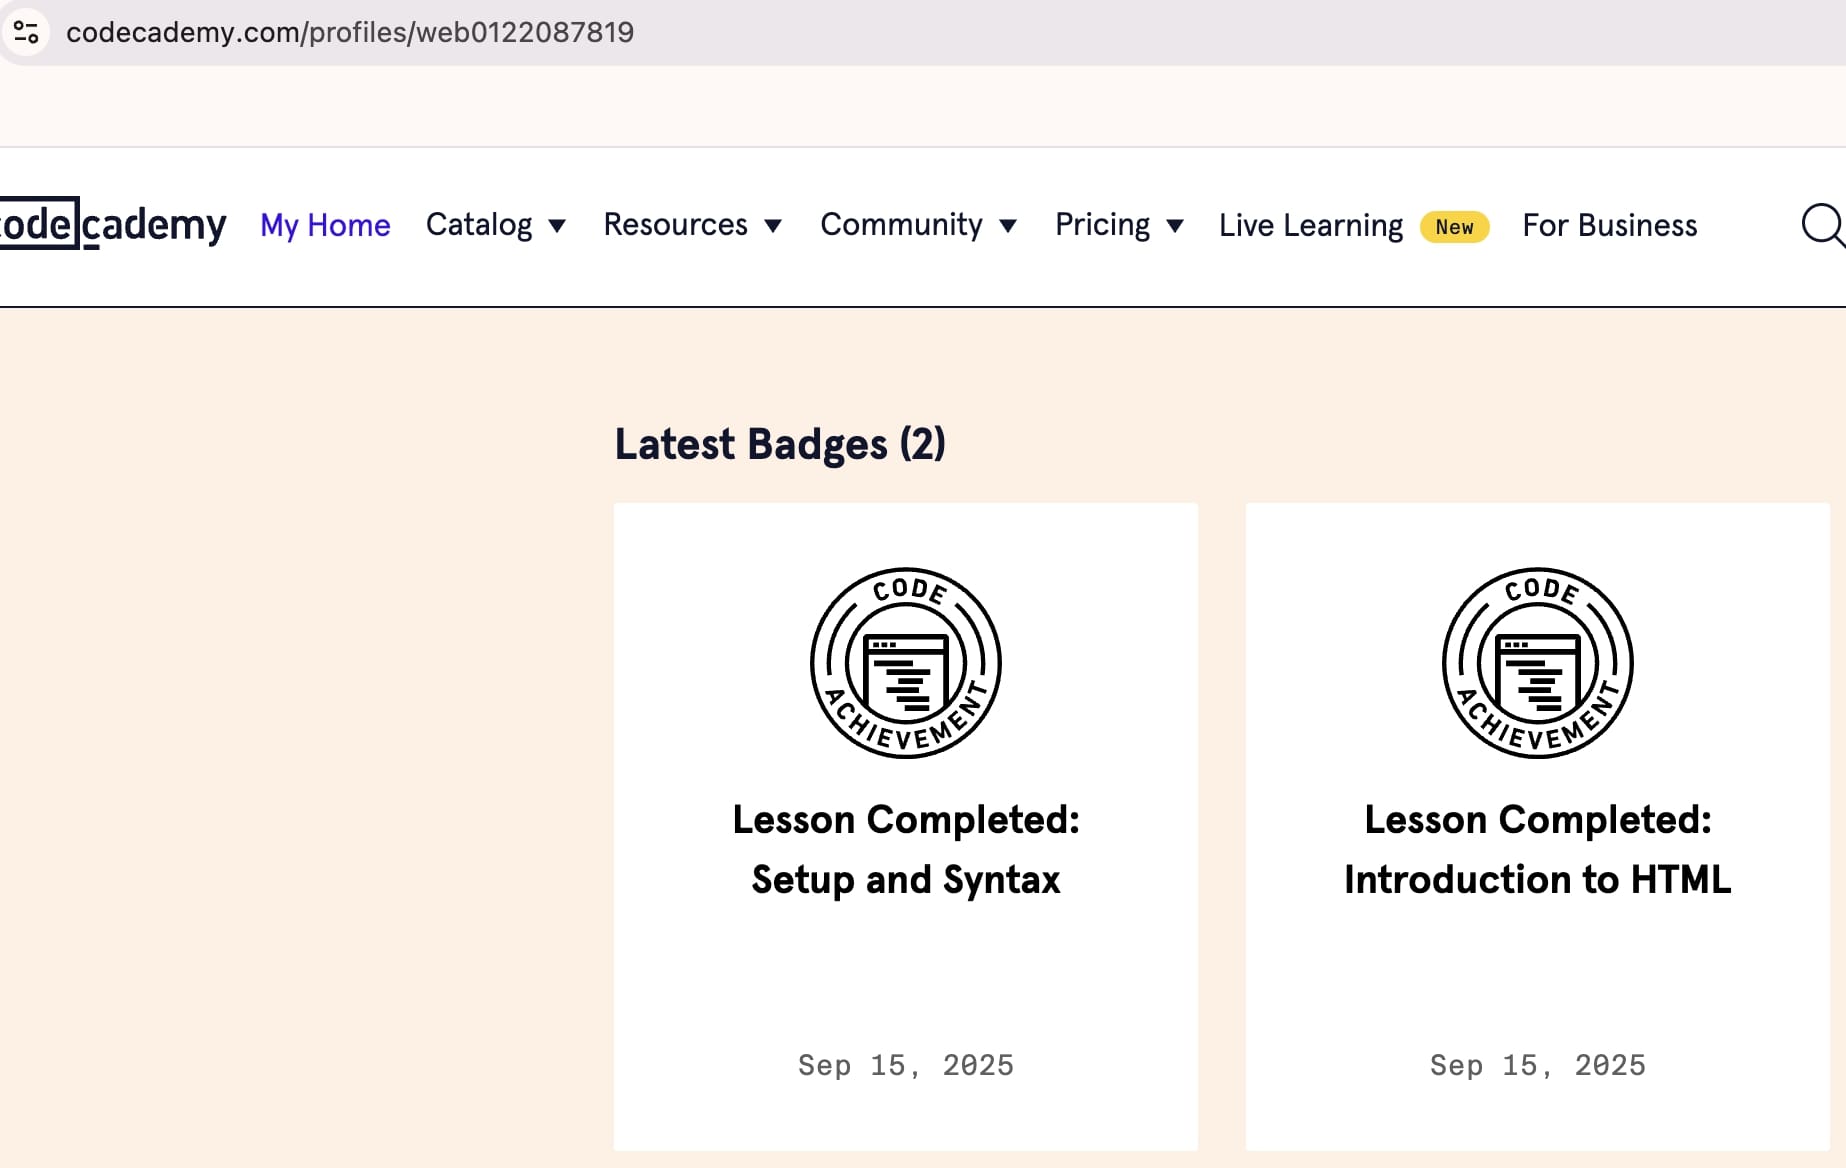
Task: Expand the Resources dropdown arrow
Action: point(773,226)
